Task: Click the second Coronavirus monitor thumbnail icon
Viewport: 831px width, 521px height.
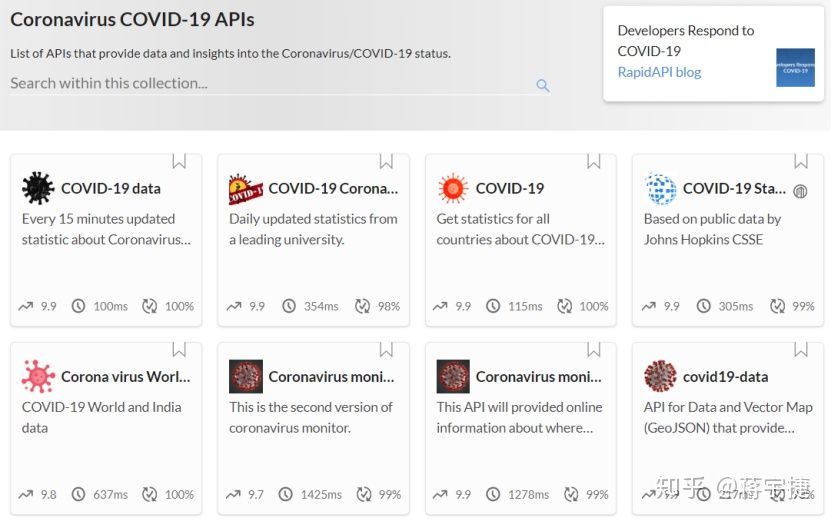Action: 453,377
